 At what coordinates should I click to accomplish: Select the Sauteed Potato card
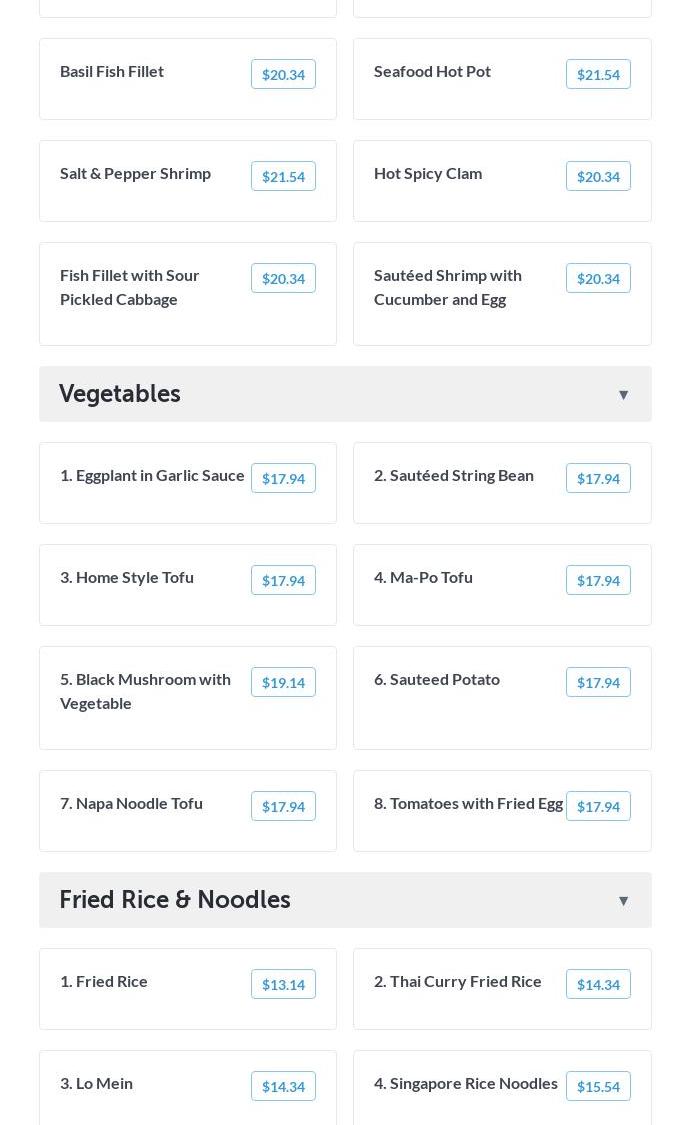[x=437, y=680]
